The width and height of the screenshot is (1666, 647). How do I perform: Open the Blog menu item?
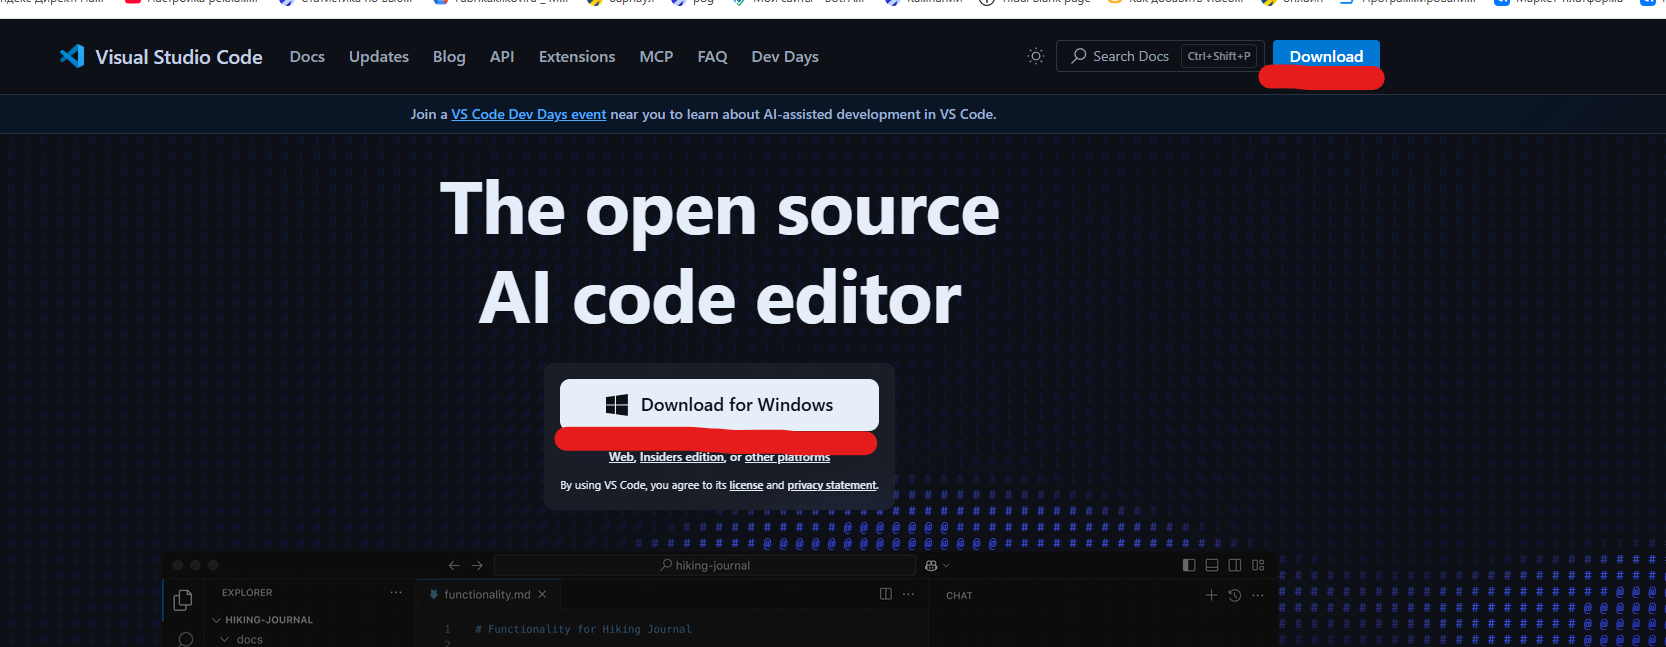tap(449, 57)
